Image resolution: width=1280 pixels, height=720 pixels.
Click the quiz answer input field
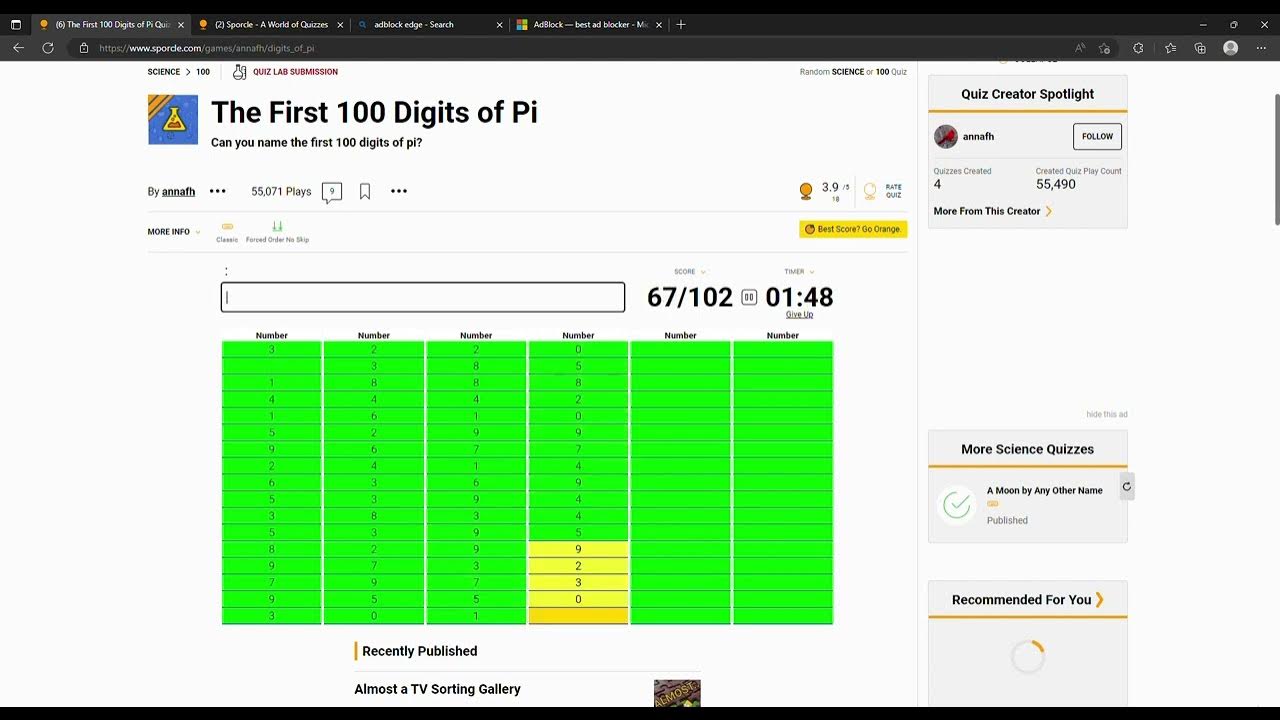coord(423,297)
